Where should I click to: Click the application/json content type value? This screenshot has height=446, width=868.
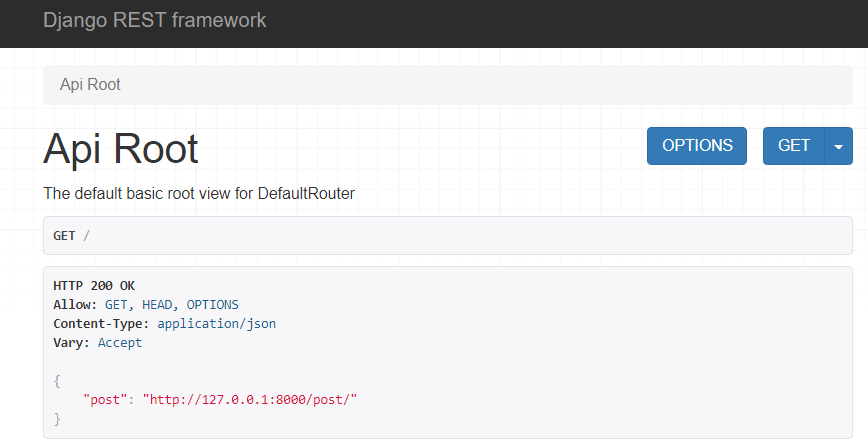pos(216,324)
